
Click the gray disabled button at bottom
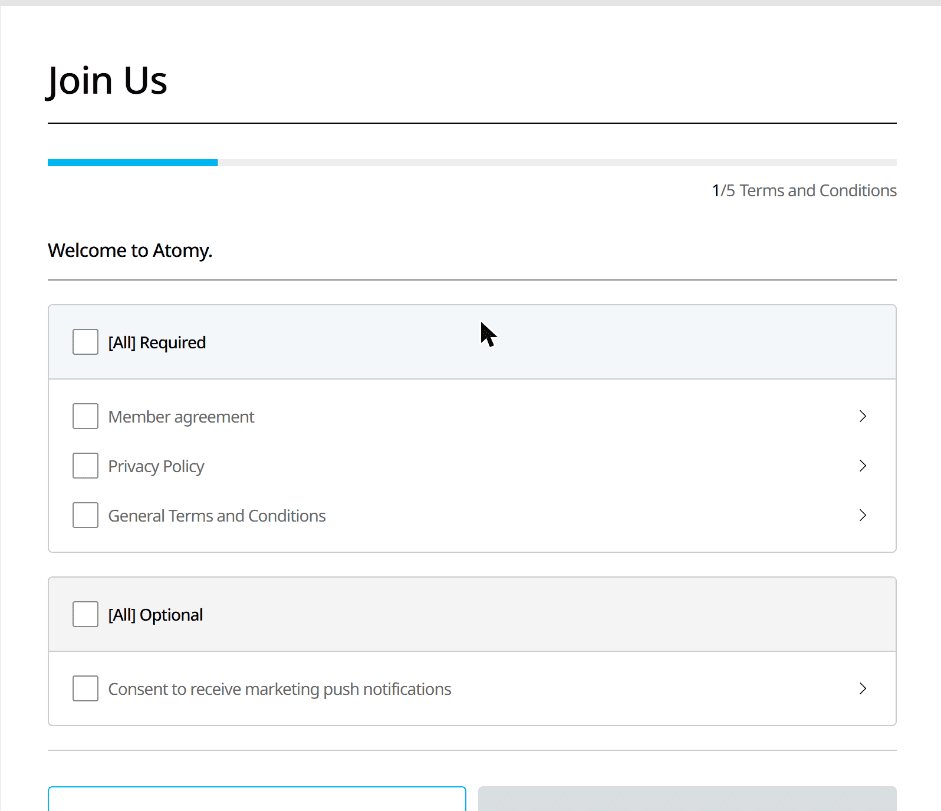coord(687,798)
